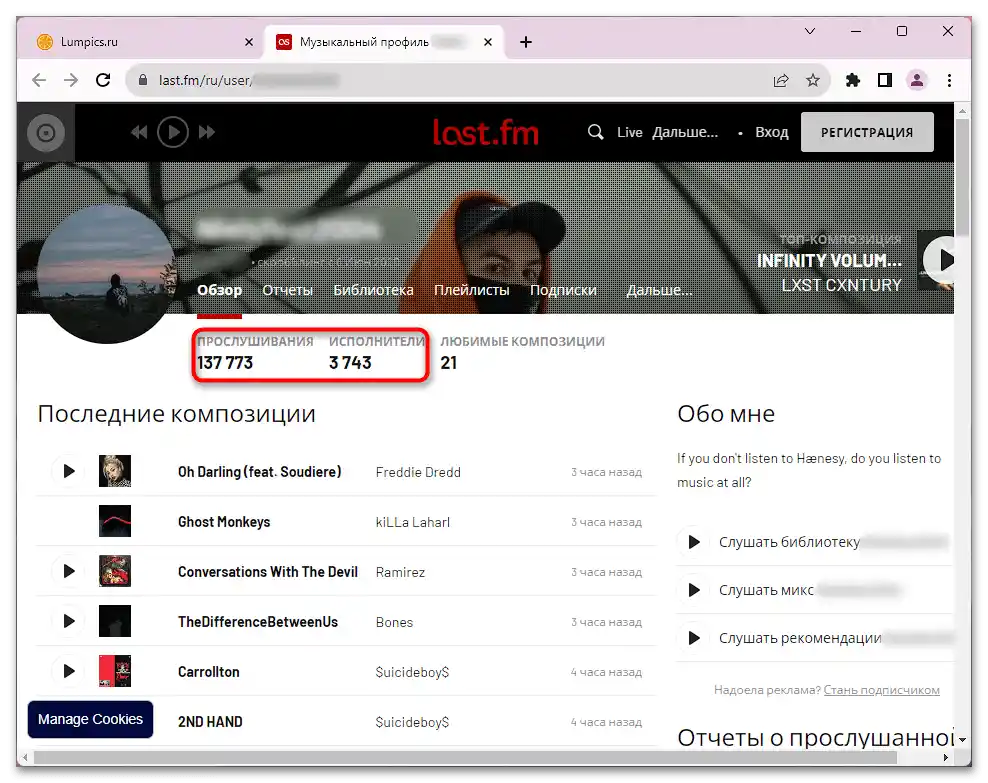Image resolution: width=988 pixels, height=783 pixels.
Task: Open the Chrome profile avatar
Action: click(x=917, y=80)
